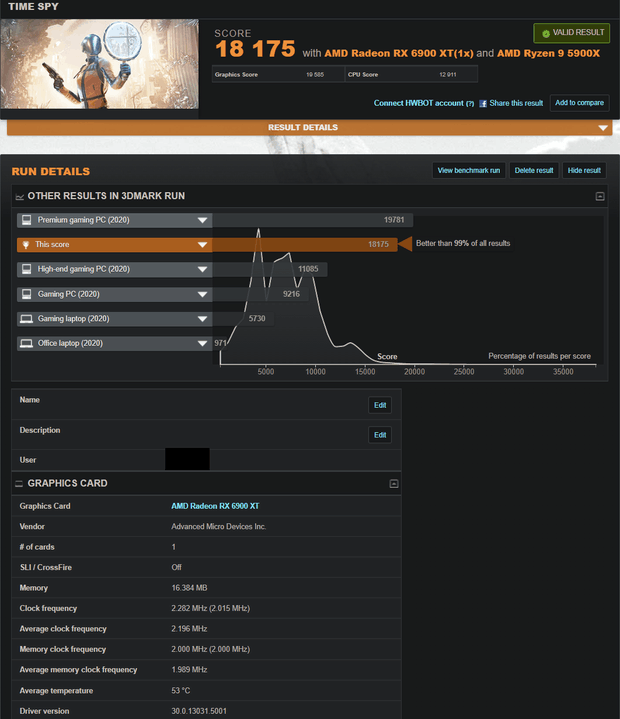Click trophy icon on This score
Viewport: 620px width, 719px height.
pos(26,245)
